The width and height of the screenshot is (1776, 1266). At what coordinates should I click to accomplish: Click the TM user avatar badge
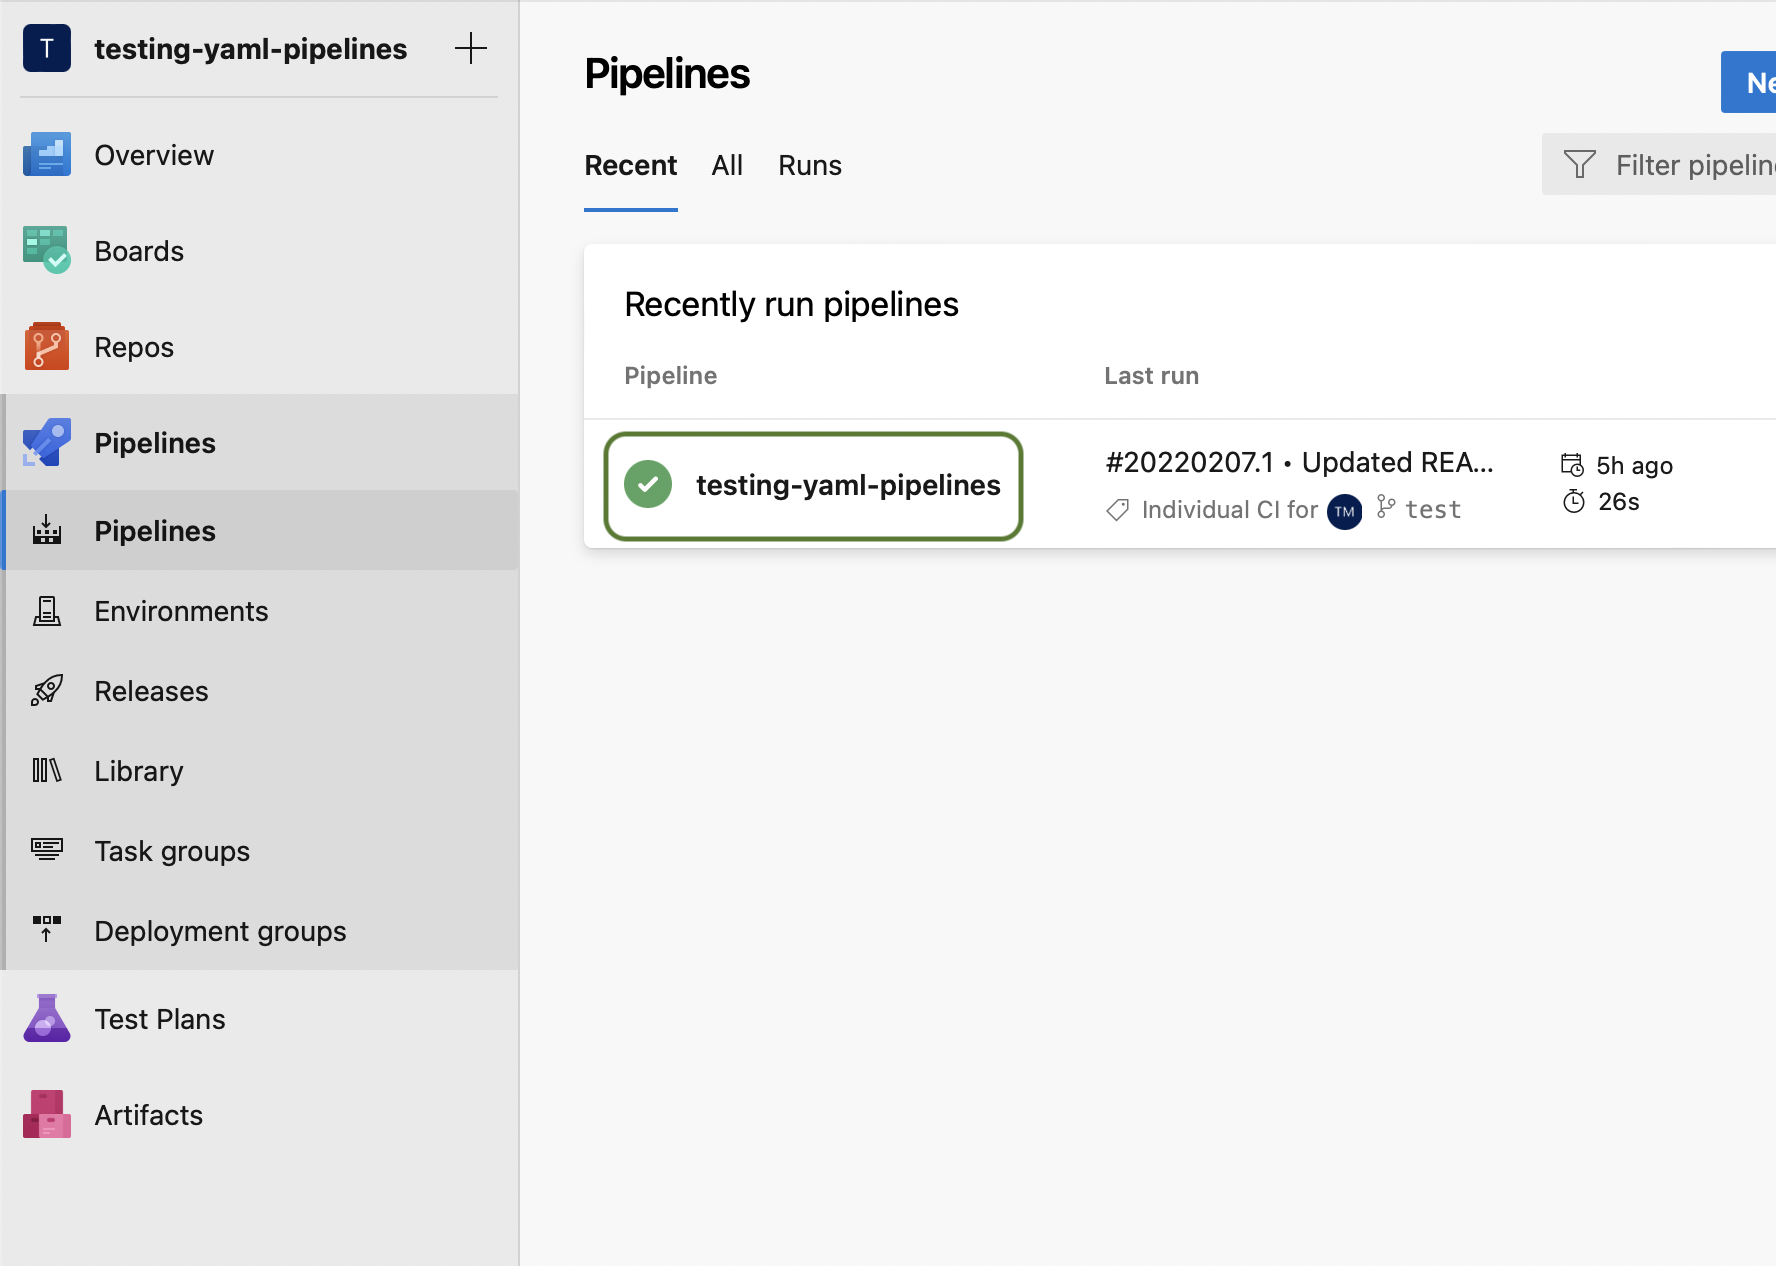(x=1344, y=512)
